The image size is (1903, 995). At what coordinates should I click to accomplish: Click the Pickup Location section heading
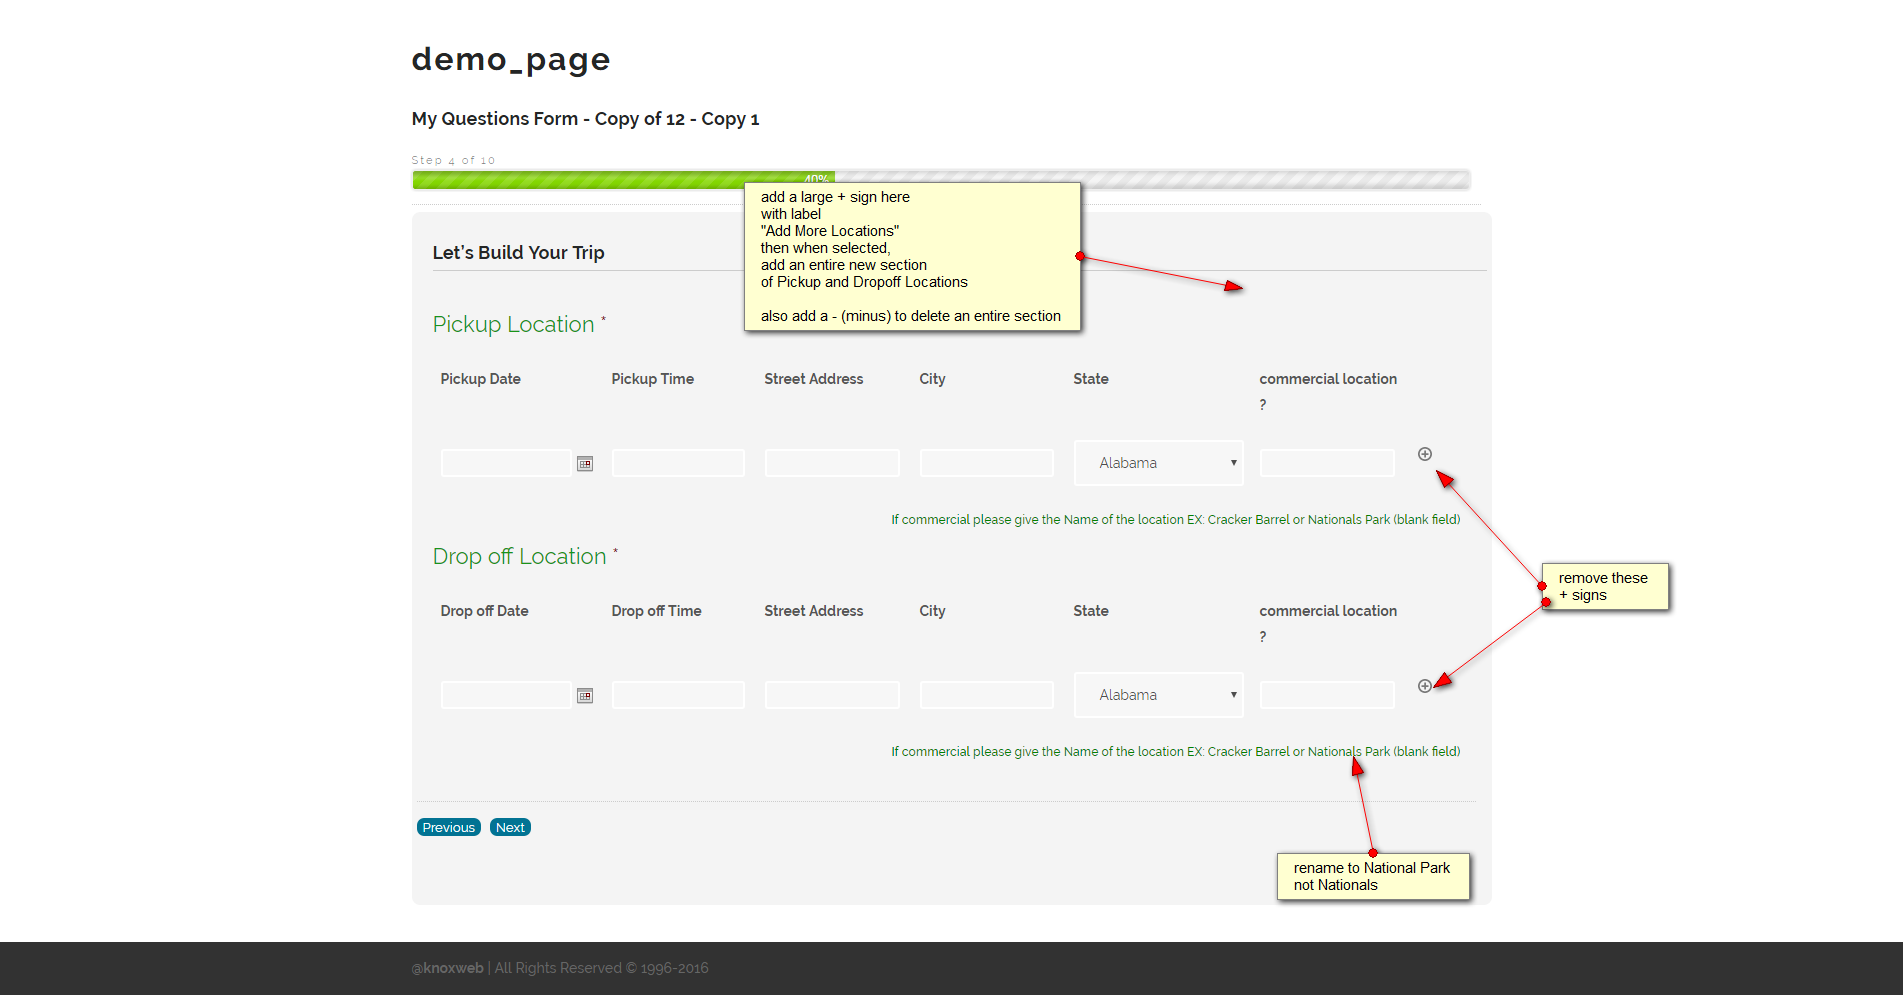coord(514,325)
